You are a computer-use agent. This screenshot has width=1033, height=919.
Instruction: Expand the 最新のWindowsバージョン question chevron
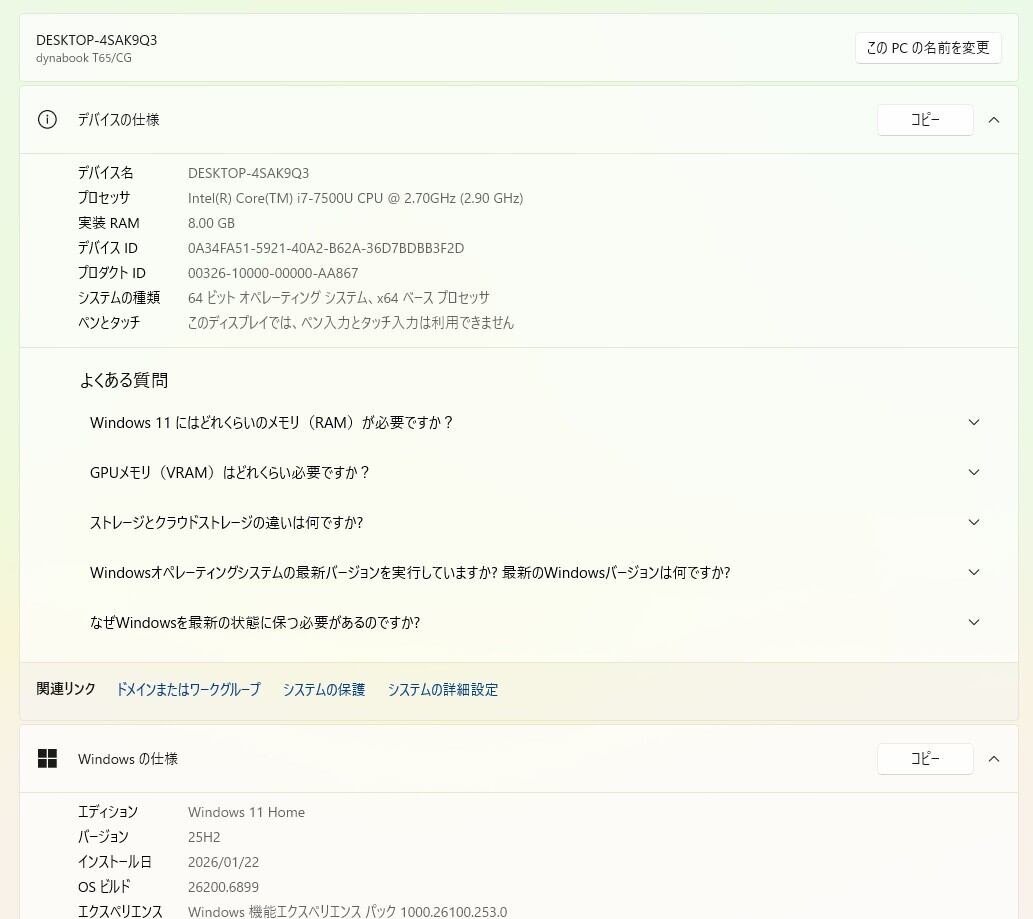974,572
